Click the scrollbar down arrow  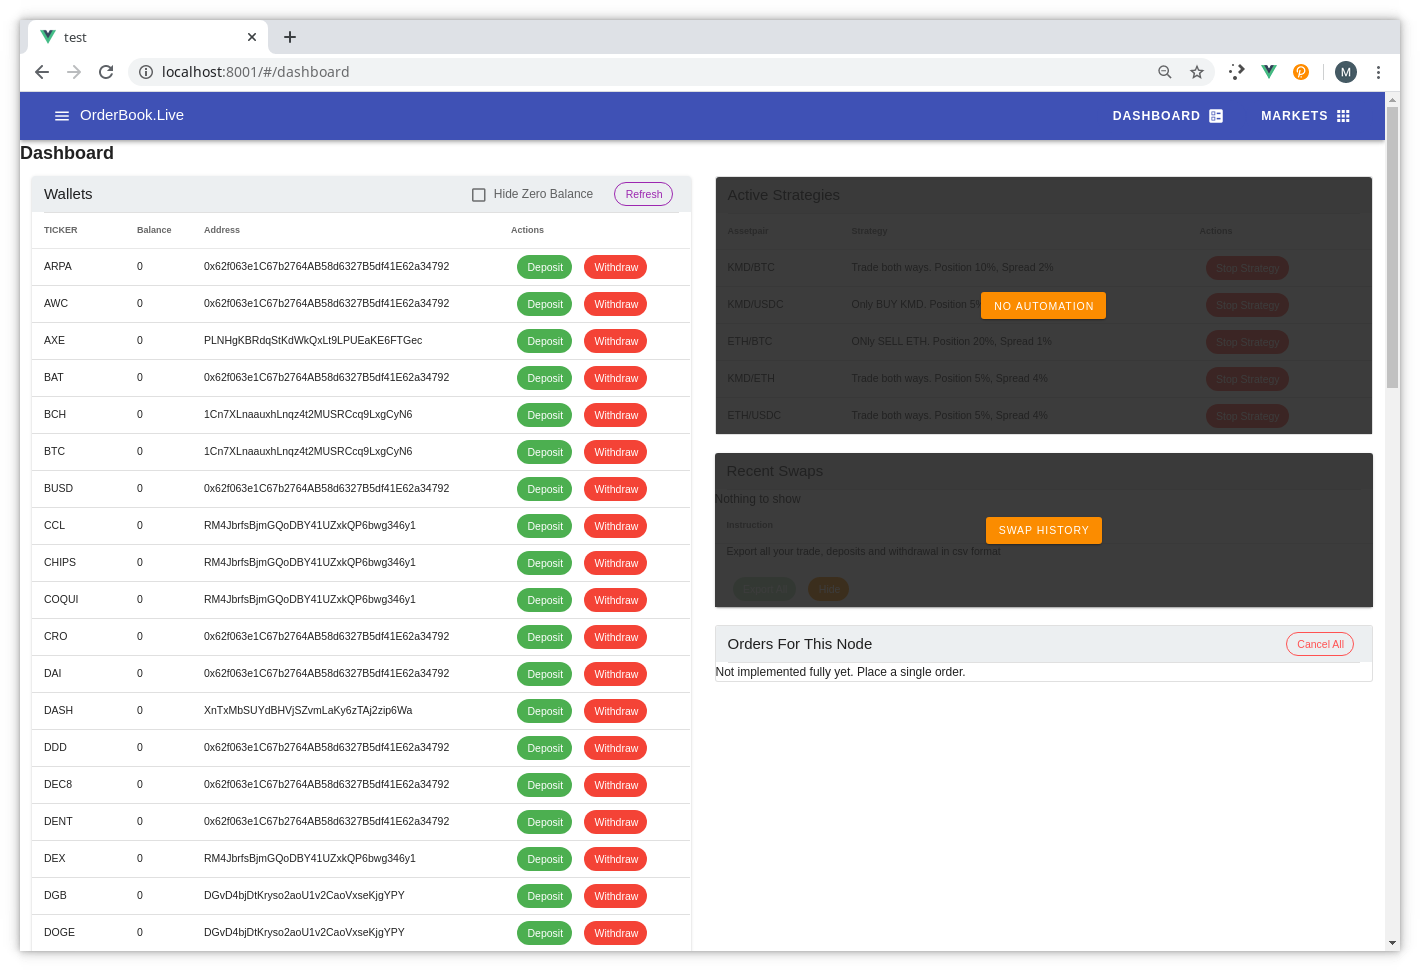pos(1392,943)
